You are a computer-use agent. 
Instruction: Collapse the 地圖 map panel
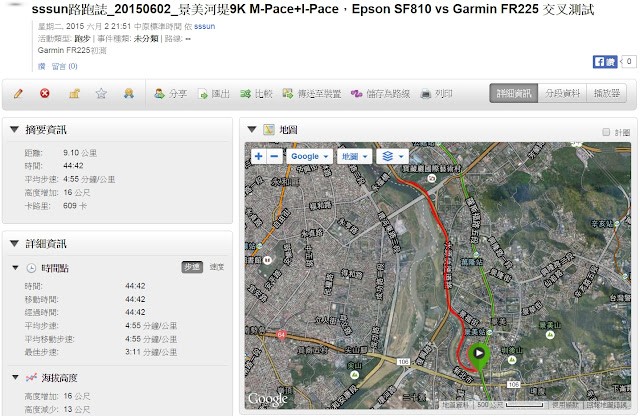point(252,129)
